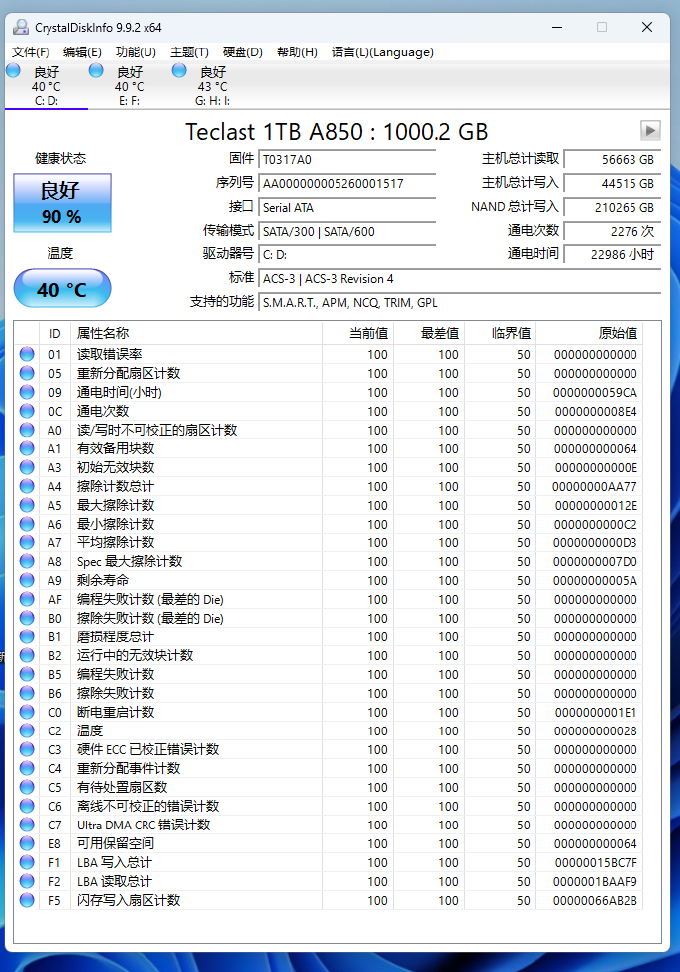
Task: Click the status icon for attribute C0 断电重启计数
Action: click(27, 712)
